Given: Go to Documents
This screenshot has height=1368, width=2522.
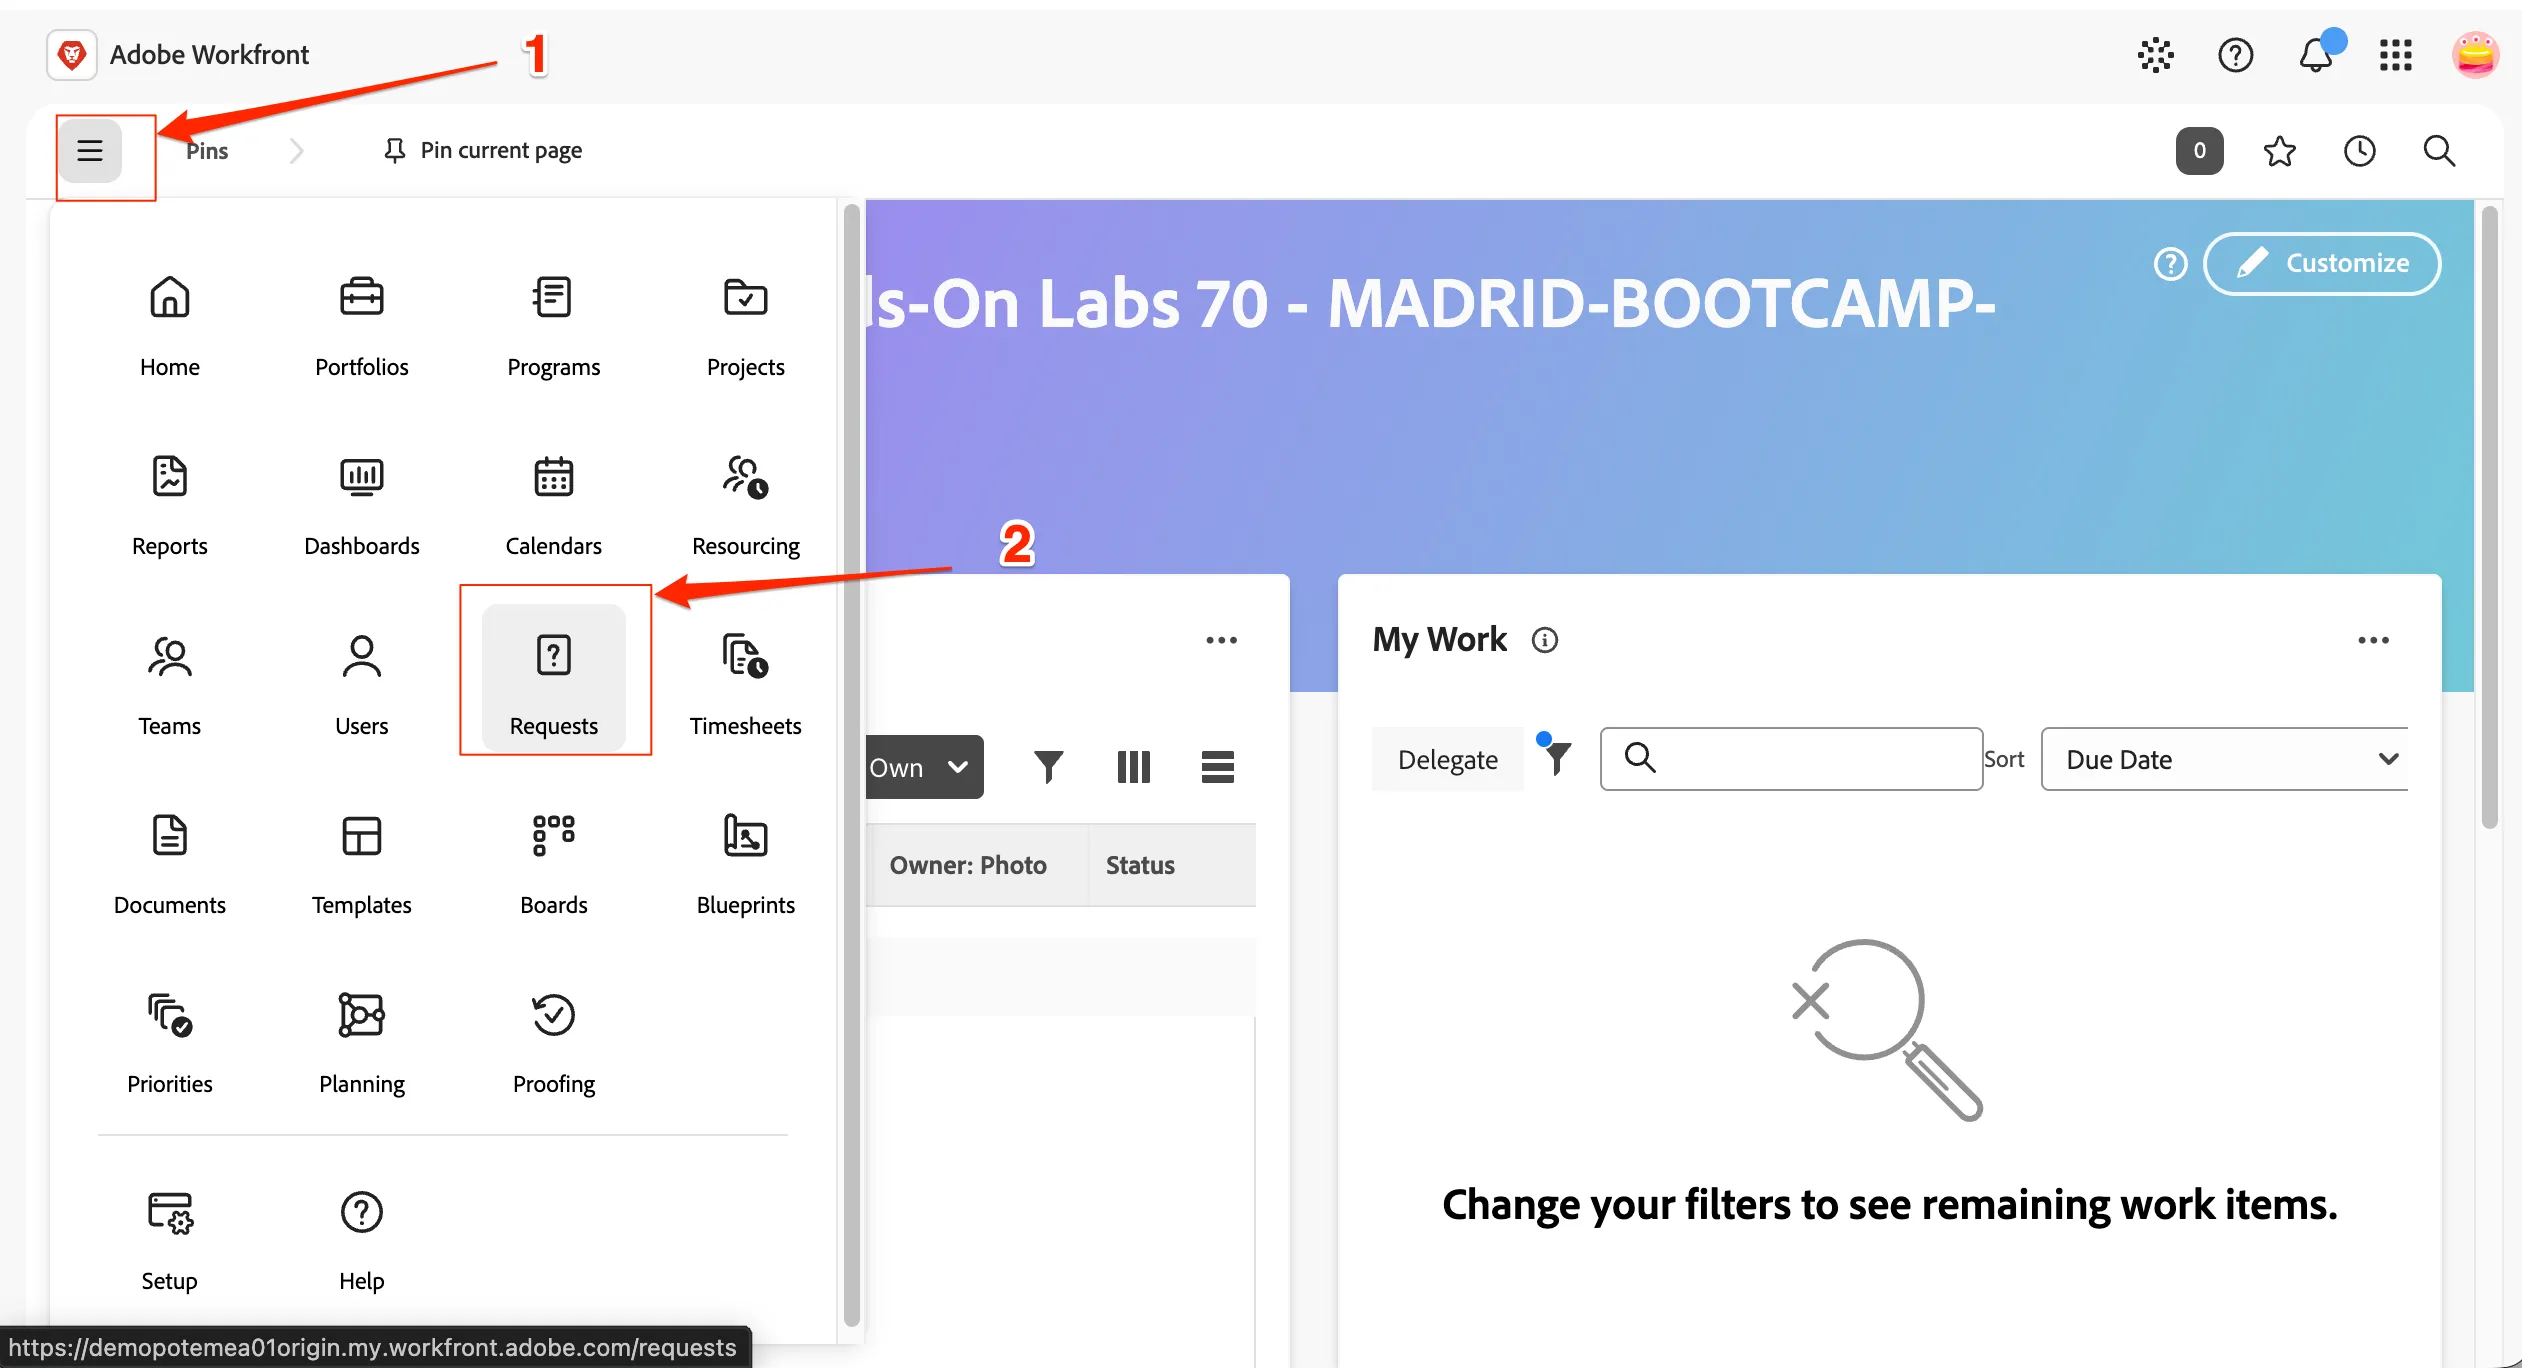Looking at the screenshot, I should click(x=169, y=864).
